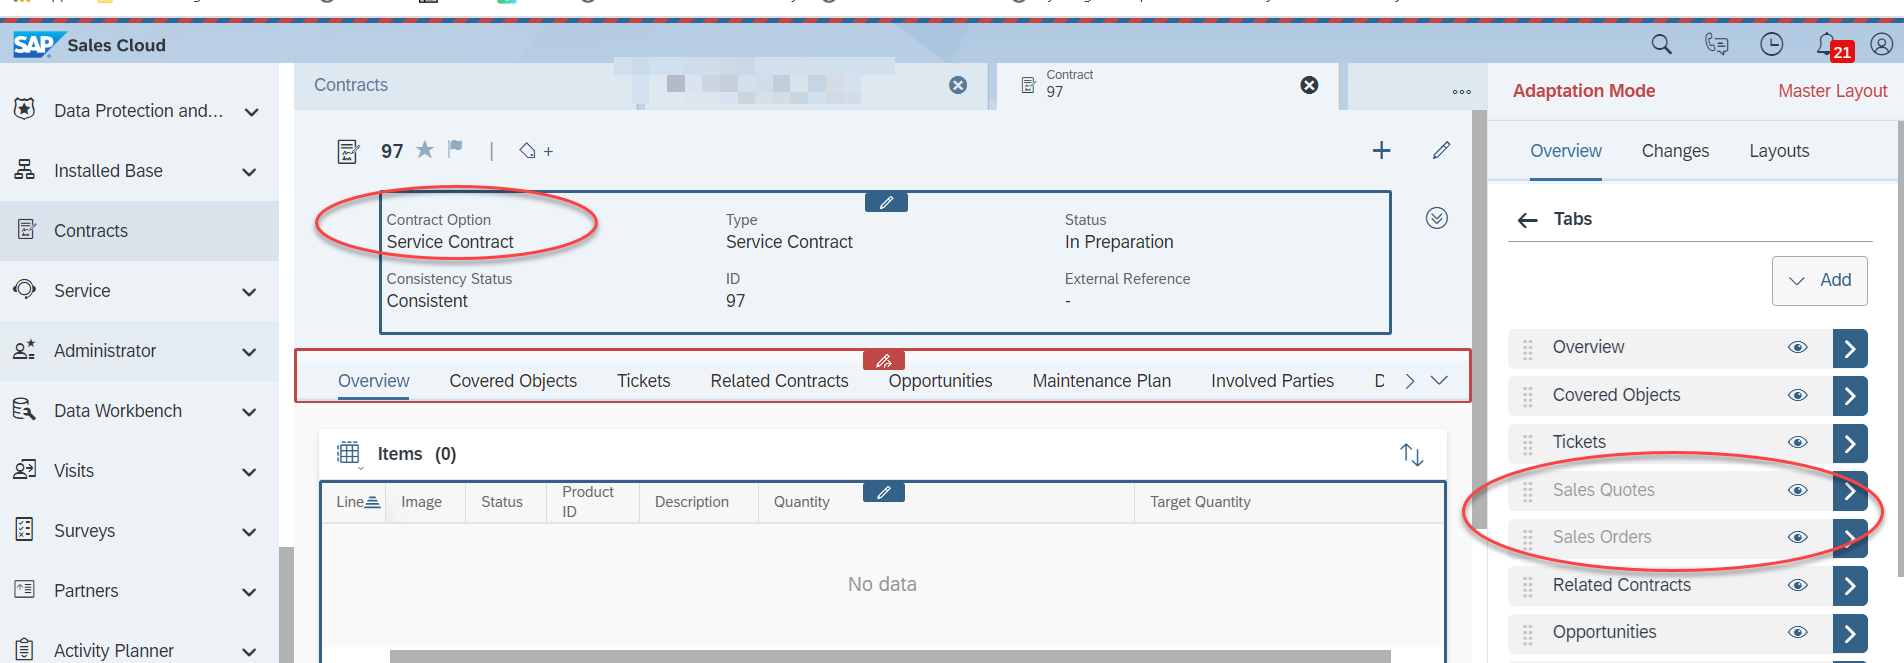Viewport: 1904px width, 663px height.
Task: Open the search icon in header
Action: point(1661,44)
